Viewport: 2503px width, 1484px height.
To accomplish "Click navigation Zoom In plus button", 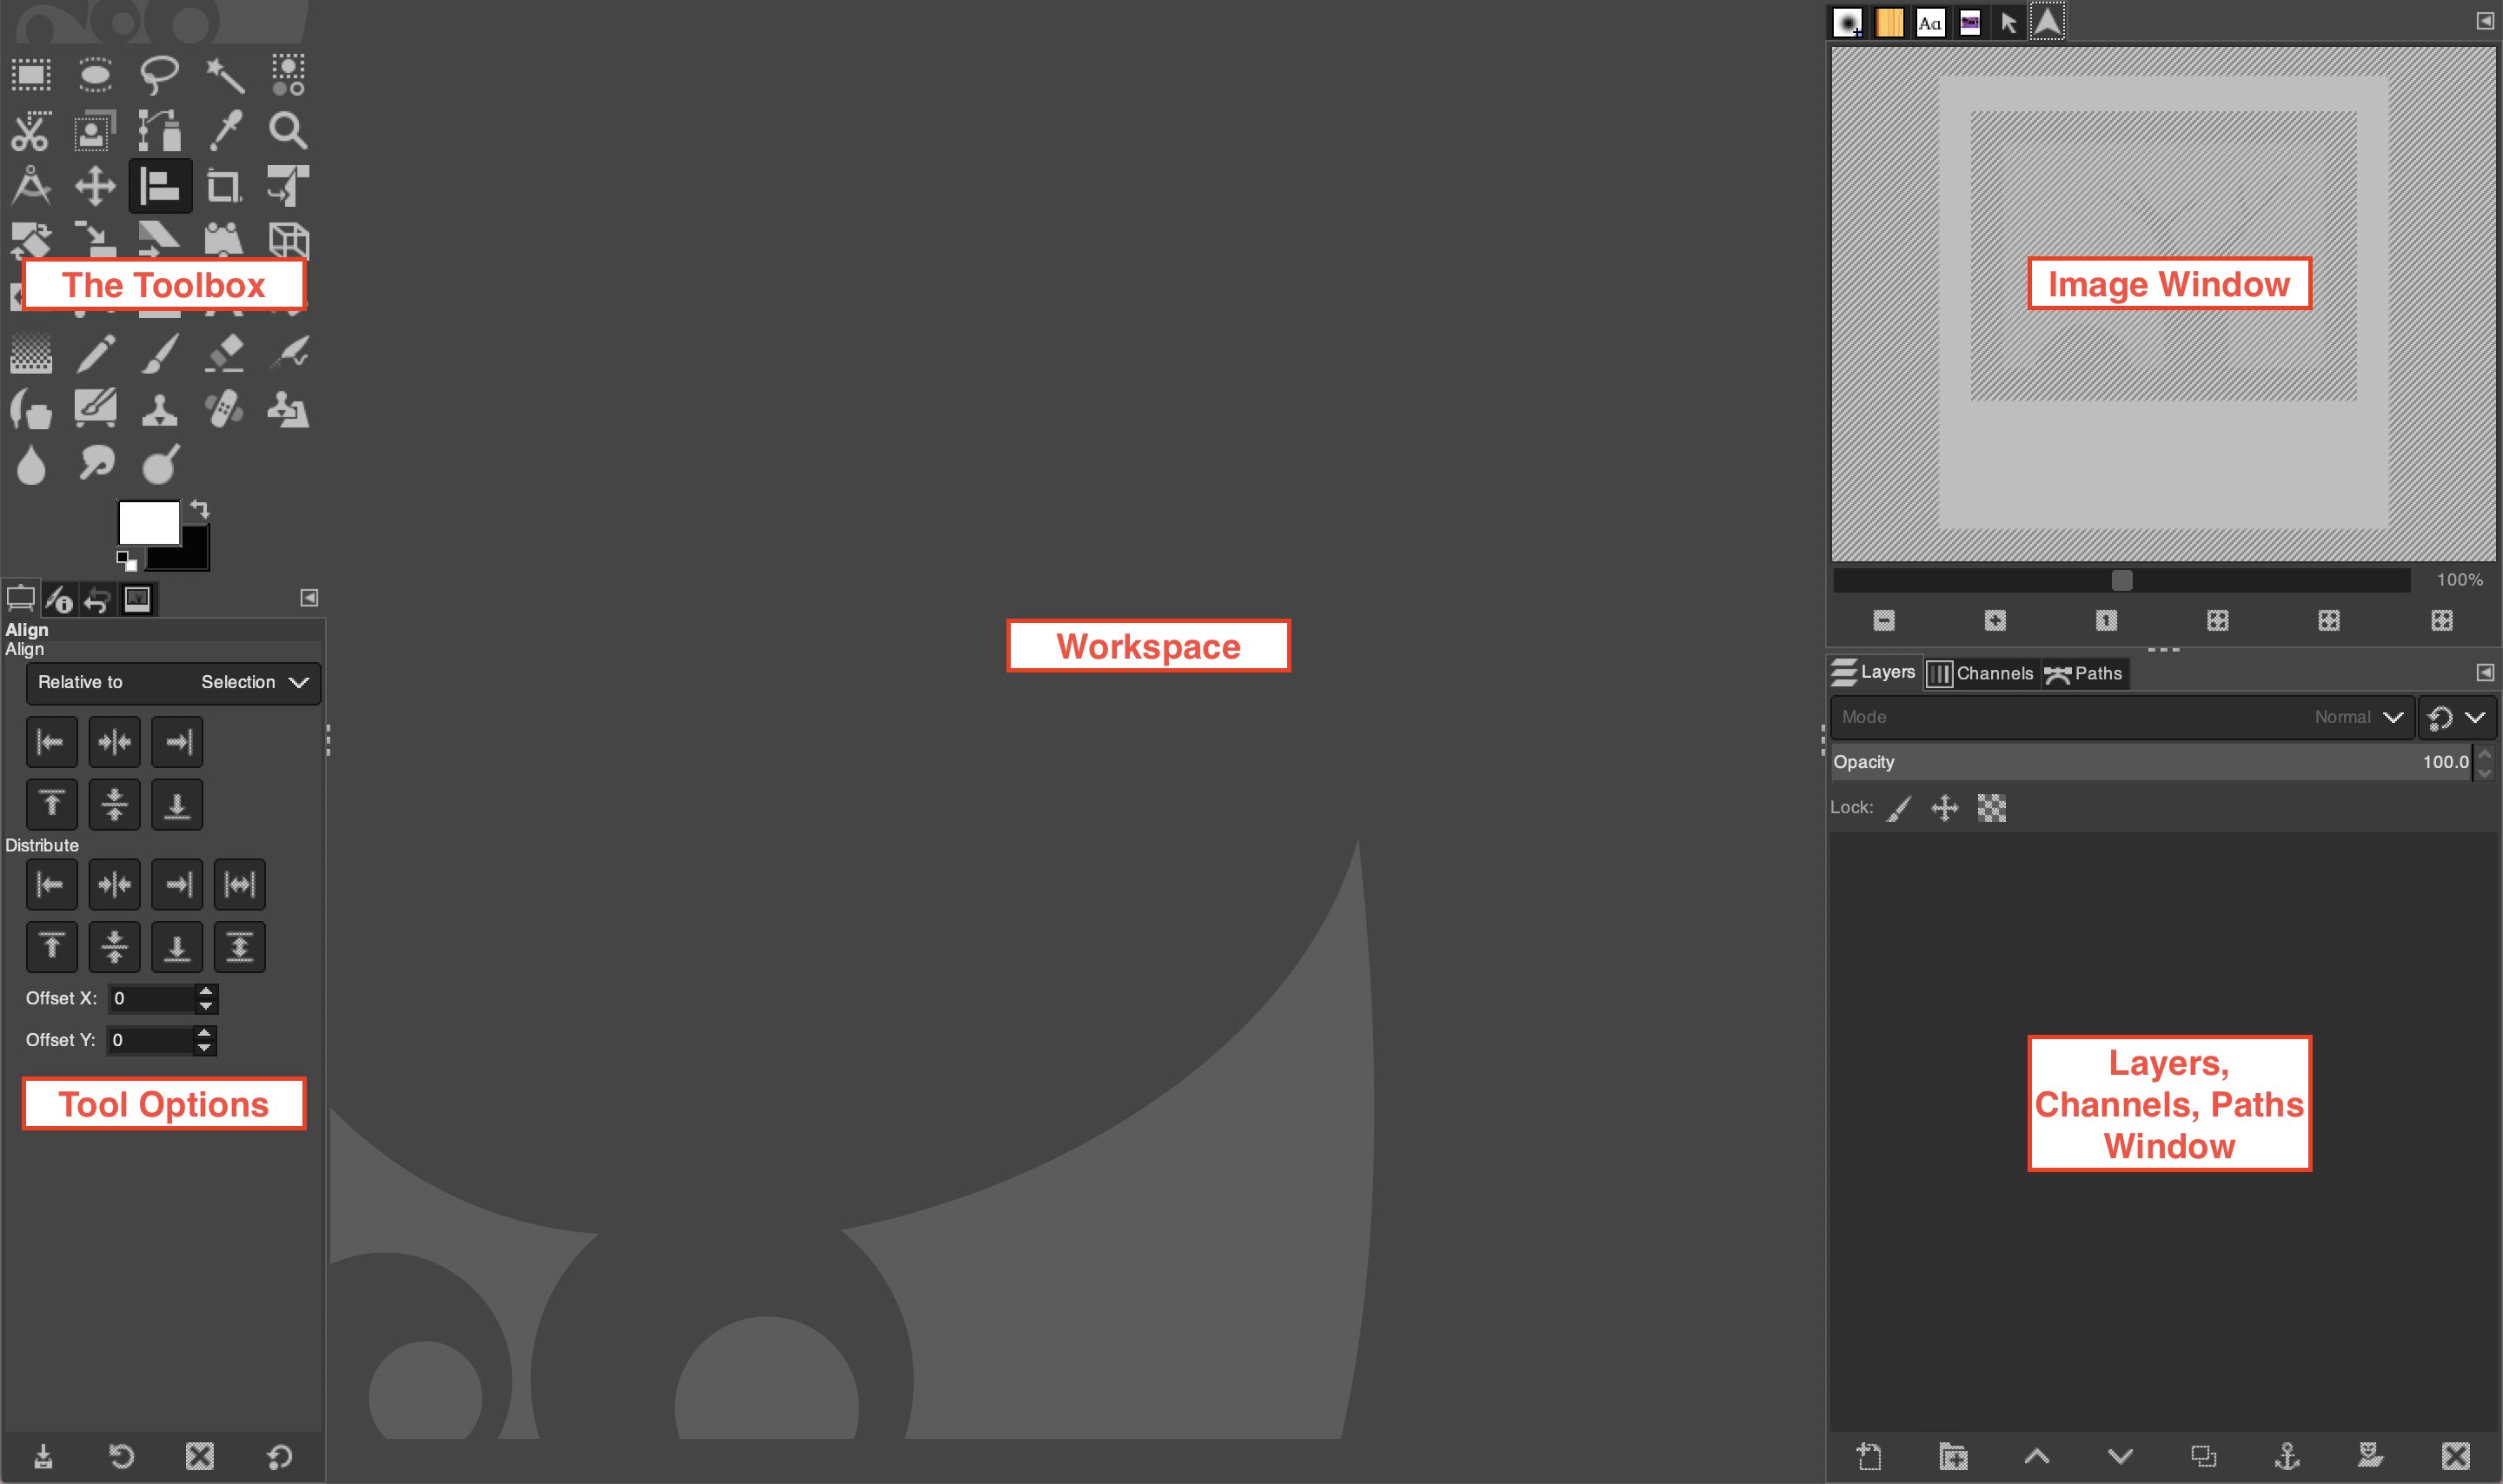I will click(1995, 621).
